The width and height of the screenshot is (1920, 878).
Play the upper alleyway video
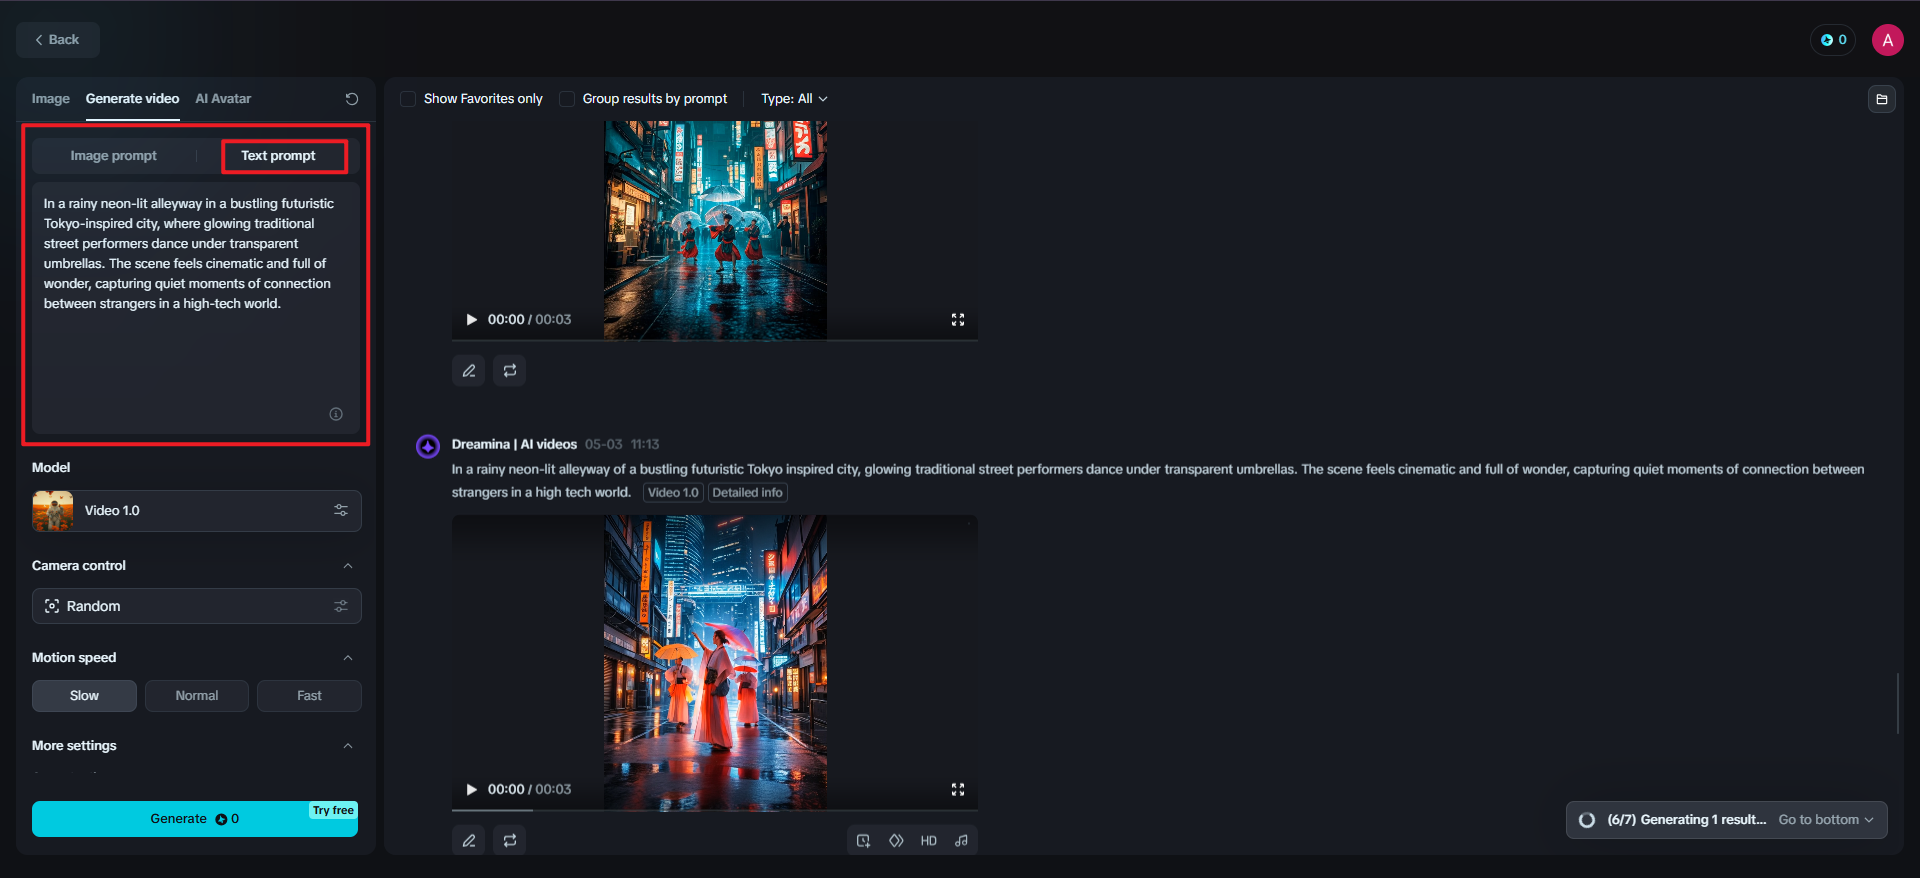click(x=472, y=320)
